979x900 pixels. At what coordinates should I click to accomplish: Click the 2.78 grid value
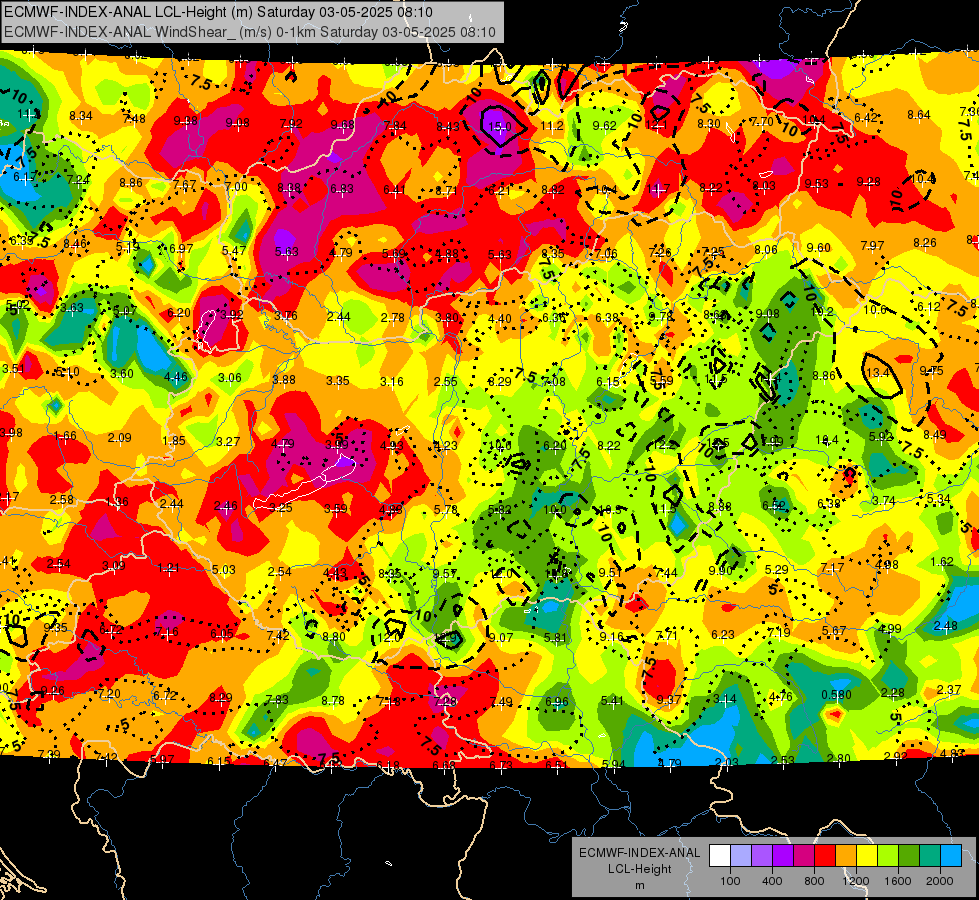click(x=393, y=318)
